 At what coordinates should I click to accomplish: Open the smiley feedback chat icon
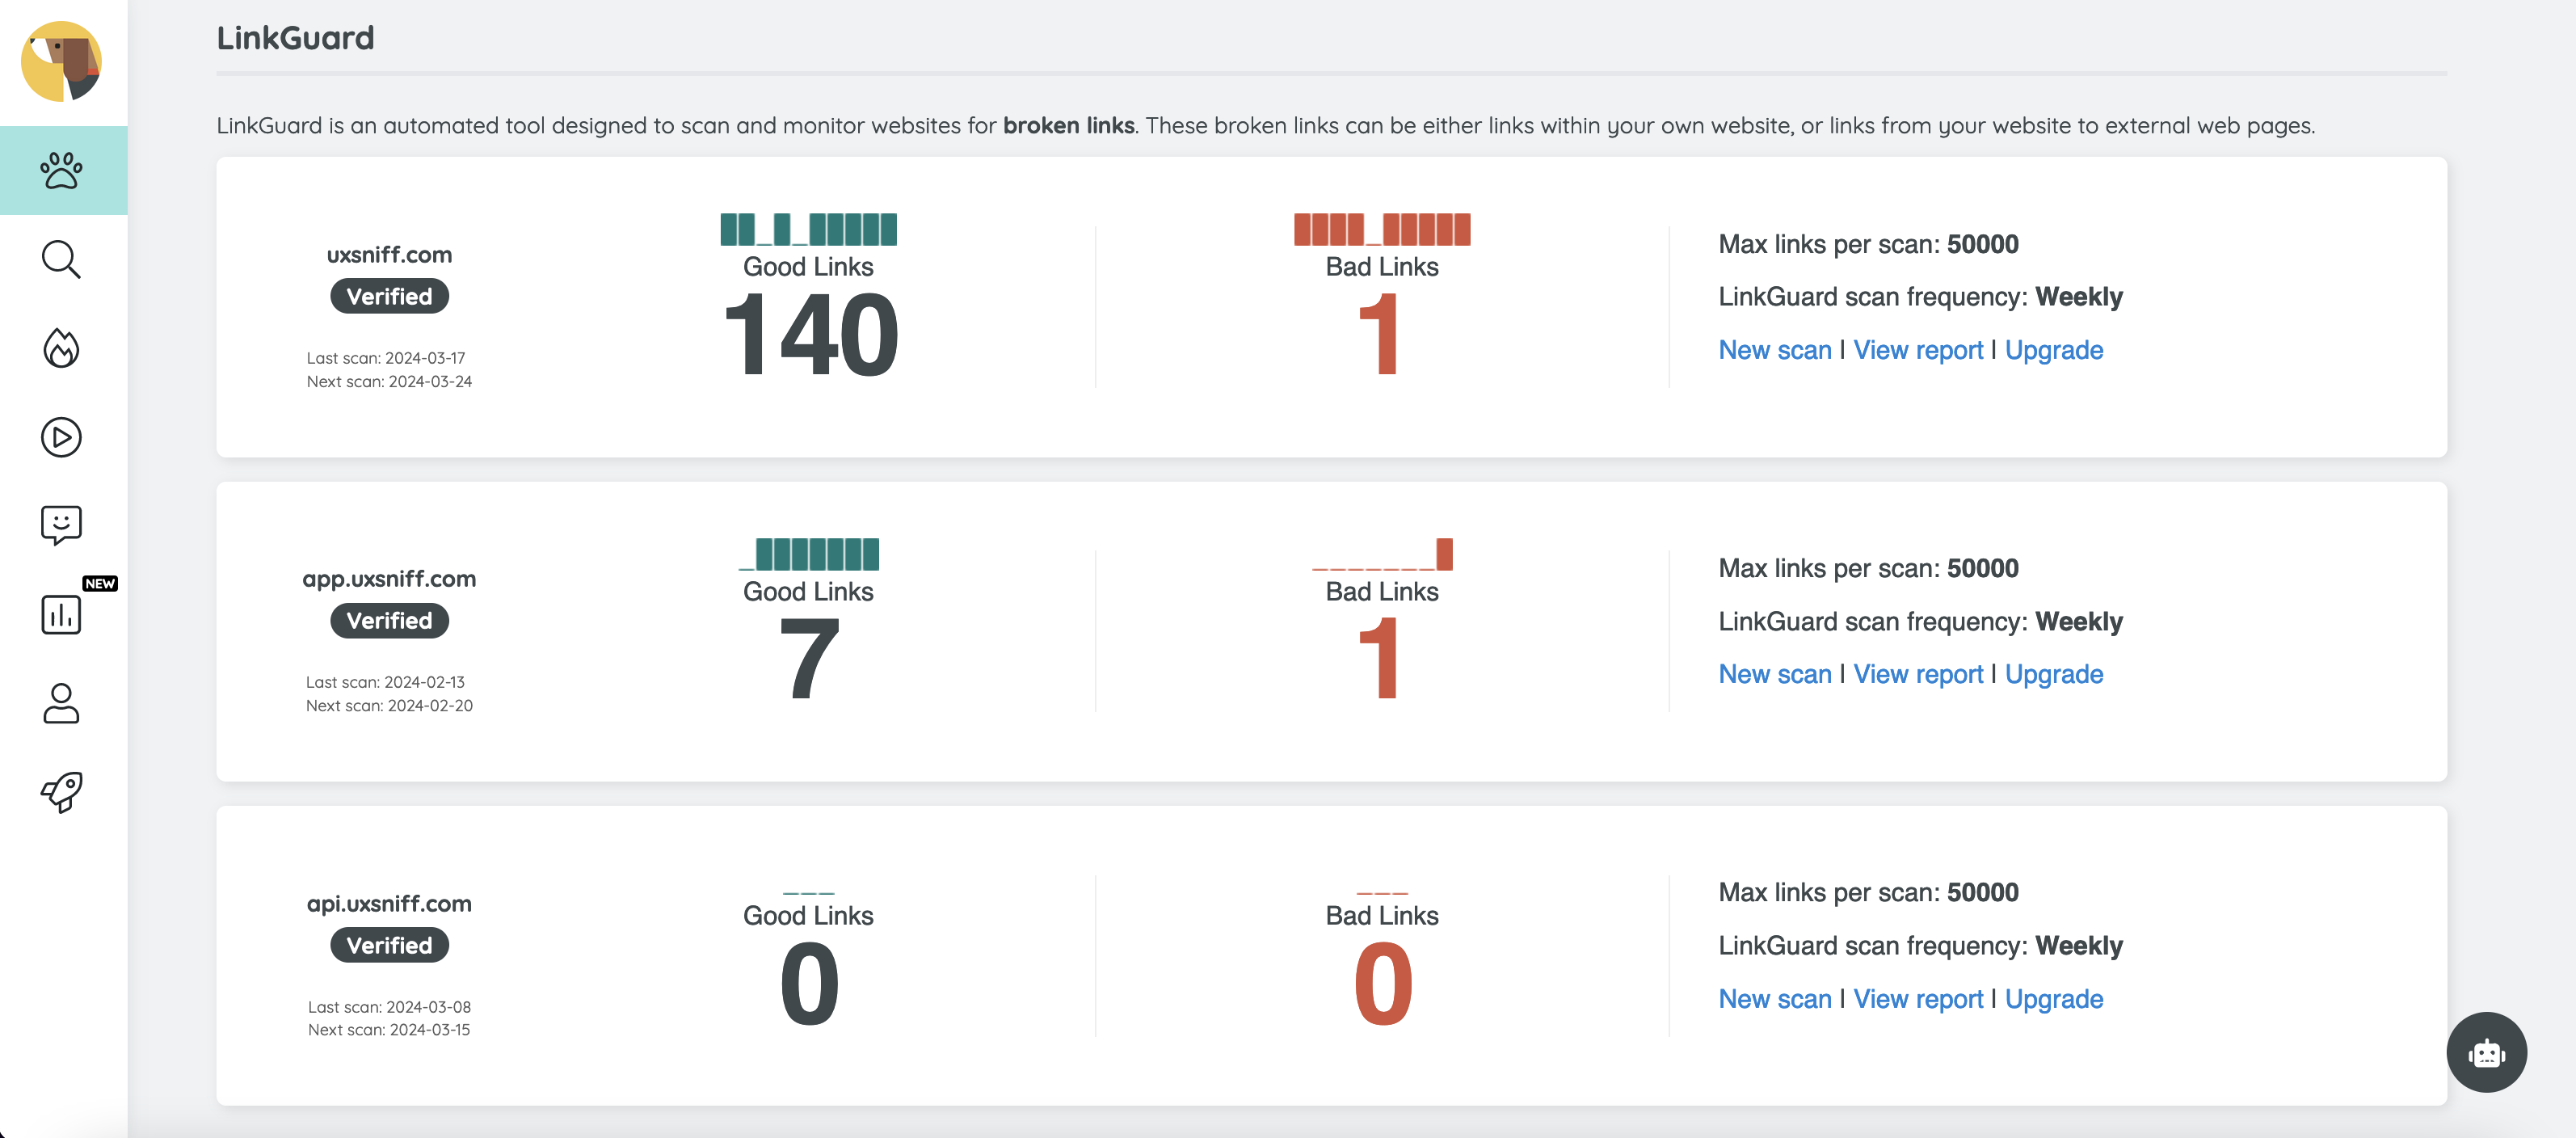click(x=61, y=525)
